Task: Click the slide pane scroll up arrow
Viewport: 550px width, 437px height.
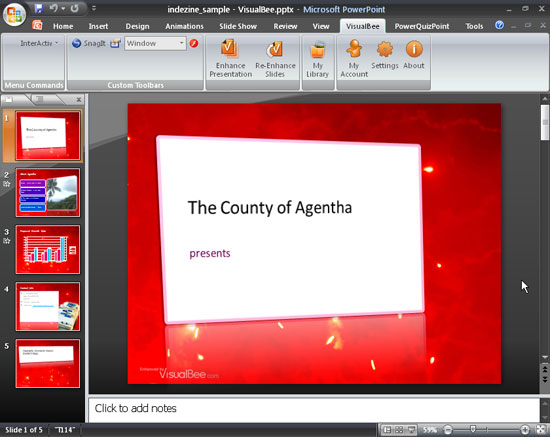Action: [x=545, y=99]
